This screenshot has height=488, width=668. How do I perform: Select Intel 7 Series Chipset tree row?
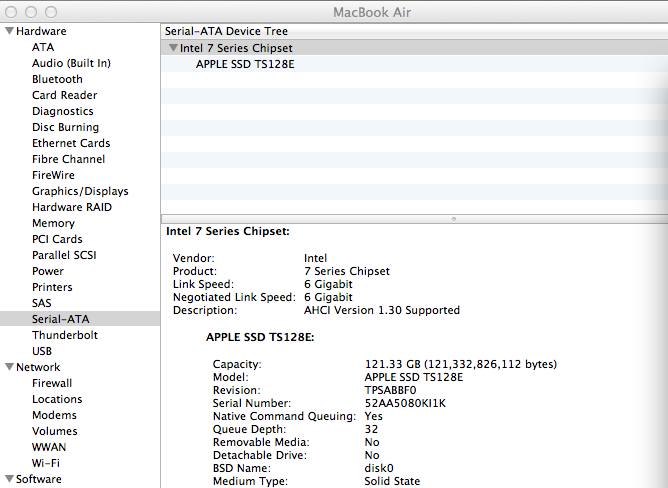click(415, 48)
